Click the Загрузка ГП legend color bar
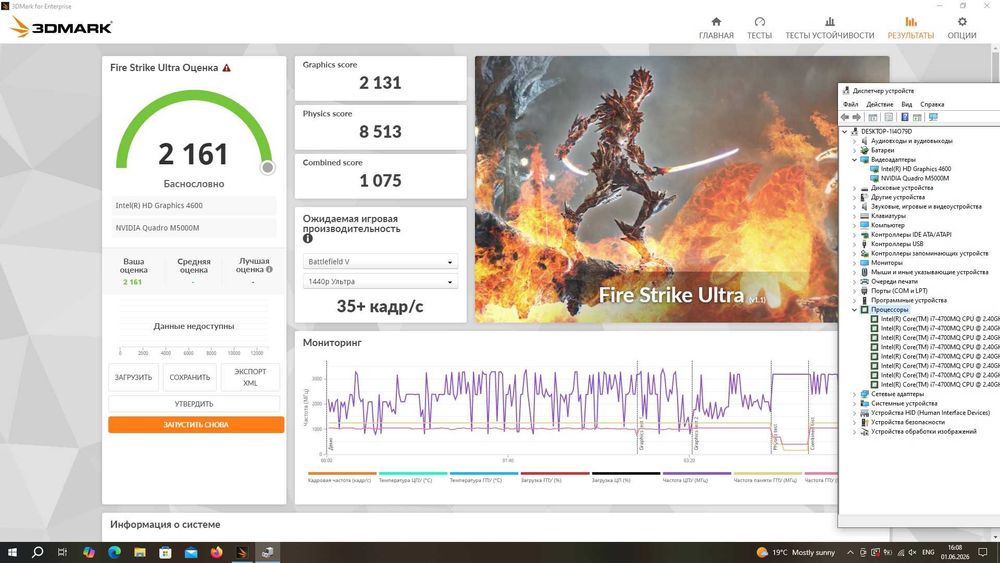Image resolution: width=1000 pixels, height=563 pixels. point(555,474)
